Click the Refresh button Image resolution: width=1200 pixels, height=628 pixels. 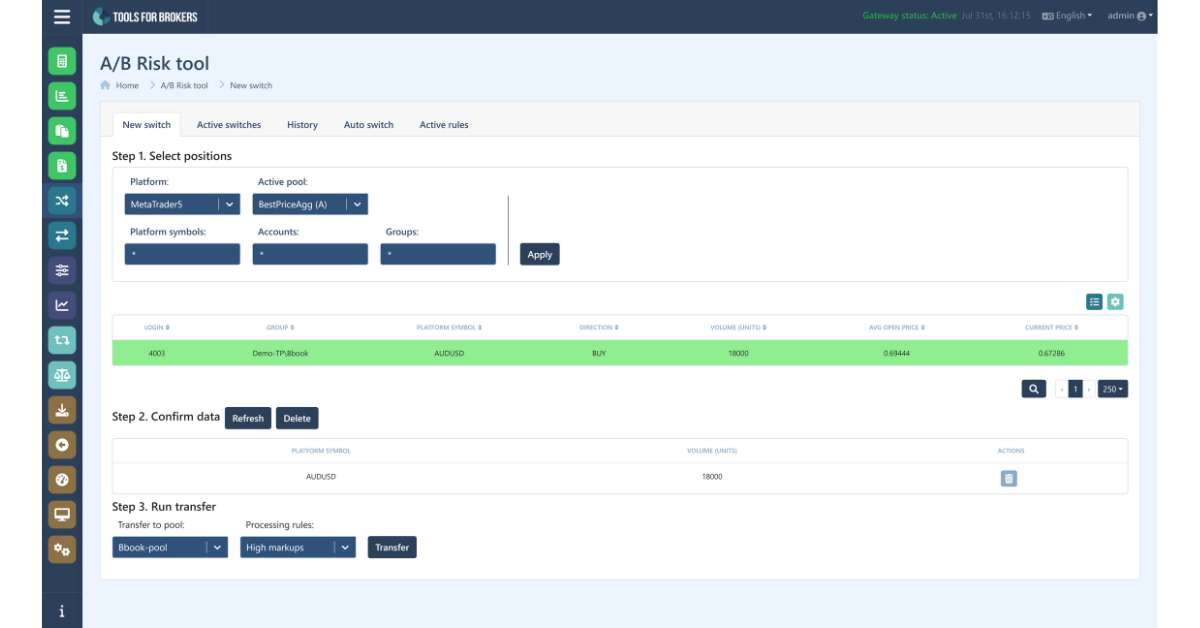[248, 418]
